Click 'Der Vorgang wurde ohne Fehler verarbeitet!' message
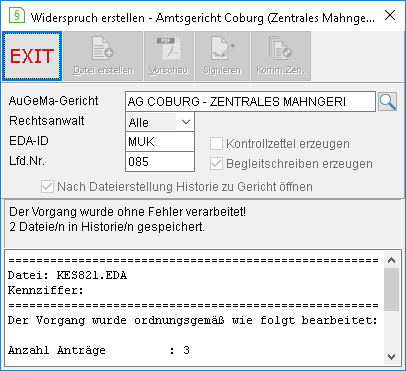This screenshot has width=406, height=371. (x=127, y=212)
